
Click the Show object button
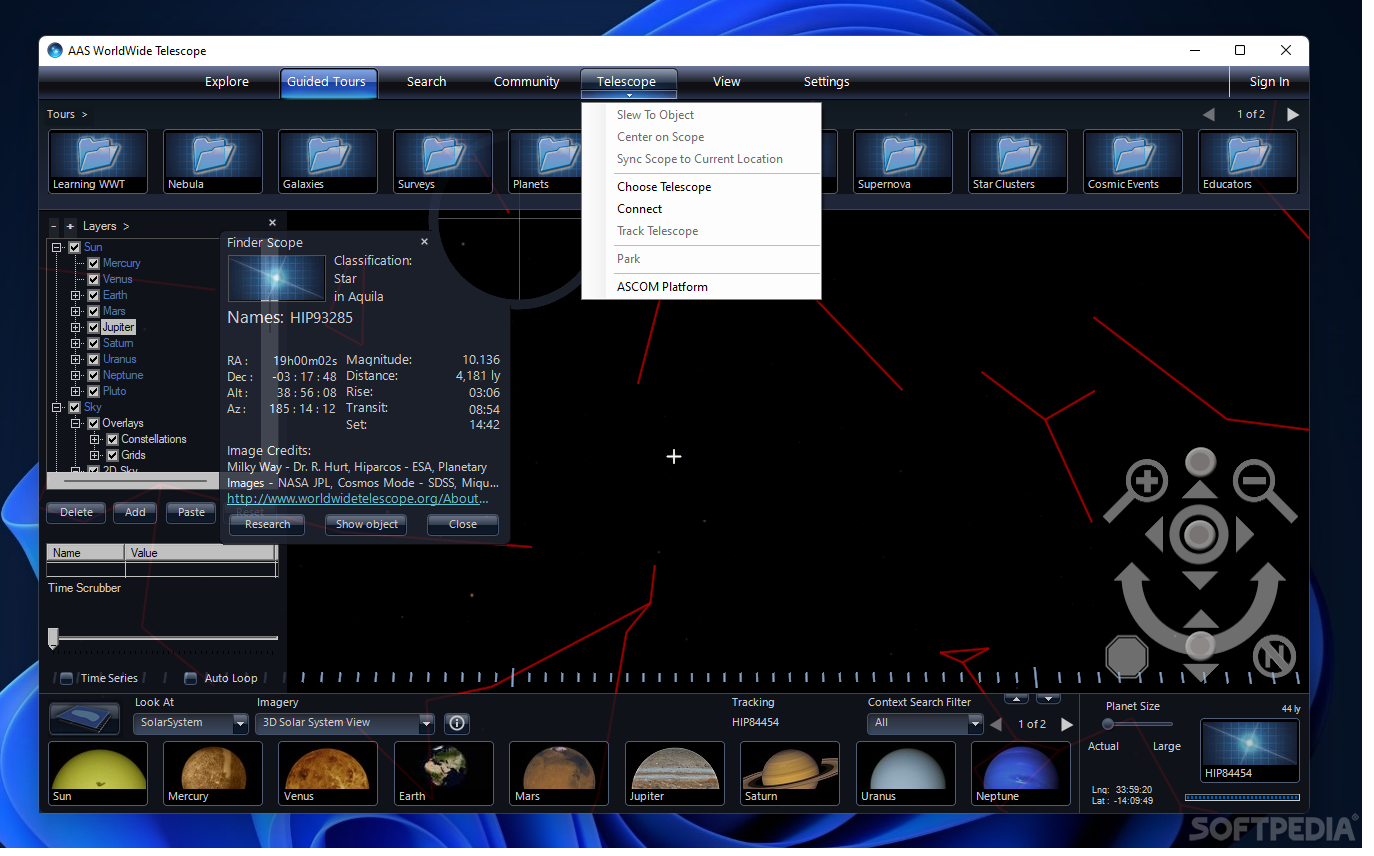(x=366, y=524)
